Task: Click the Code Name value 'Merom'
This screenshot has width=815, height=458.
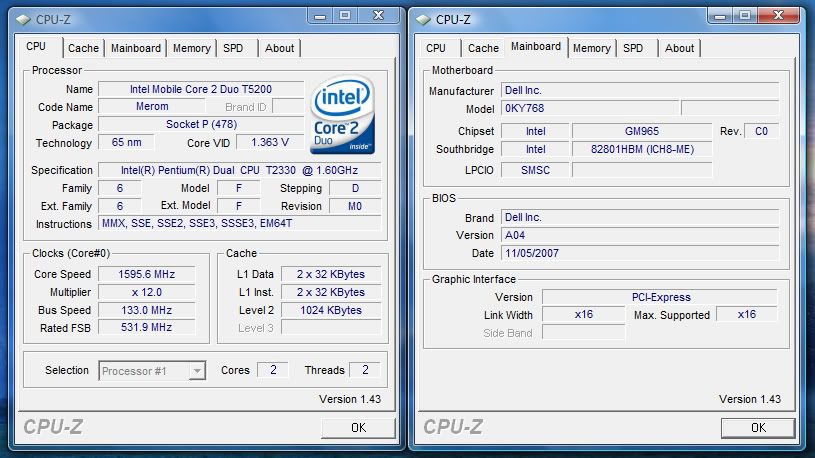Action: click(152, 107)
